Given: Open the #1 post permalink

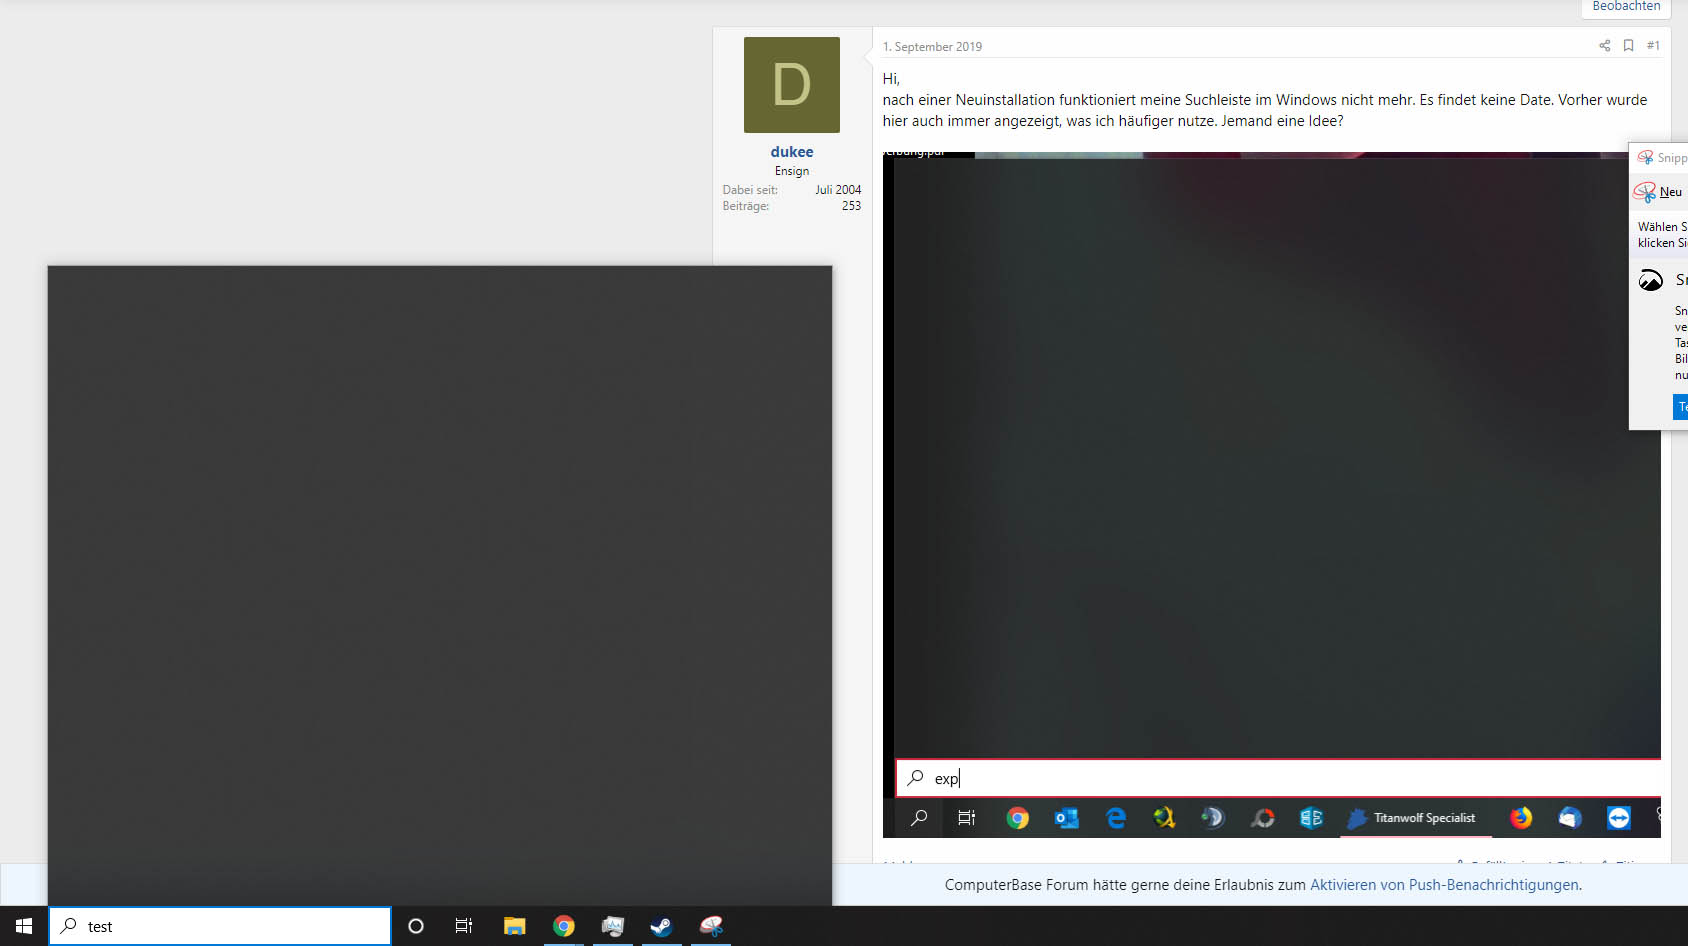Looking at the screenshot, I should pyautogui.click(x=1653, y=46).
